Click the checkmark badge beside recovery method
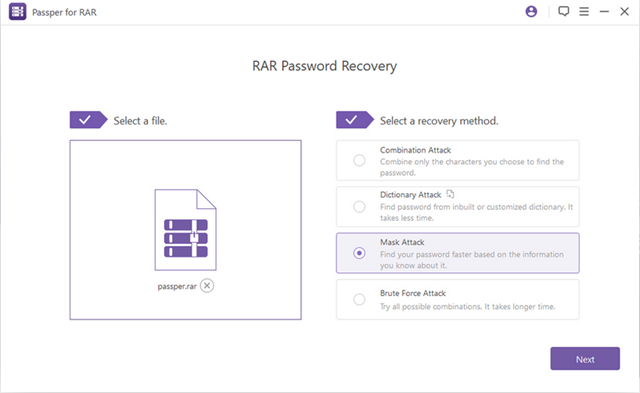 [x=355, y=120]
